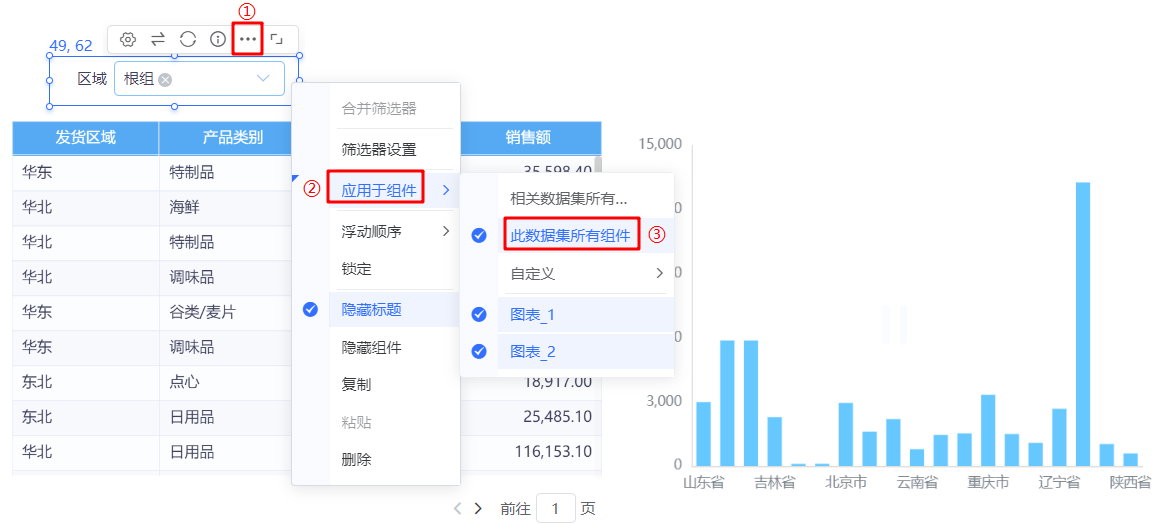
Task: Click the 发货区域 column header
Action: pos(86,137)
